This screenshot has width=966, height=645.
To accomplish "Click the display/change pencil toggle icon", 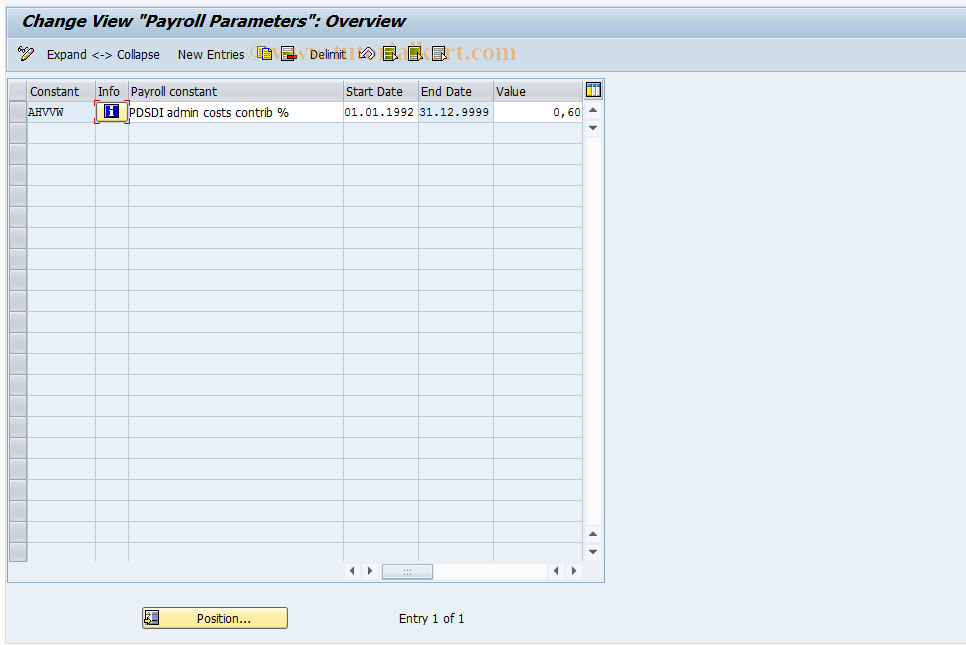I will [x=26, y=54].
